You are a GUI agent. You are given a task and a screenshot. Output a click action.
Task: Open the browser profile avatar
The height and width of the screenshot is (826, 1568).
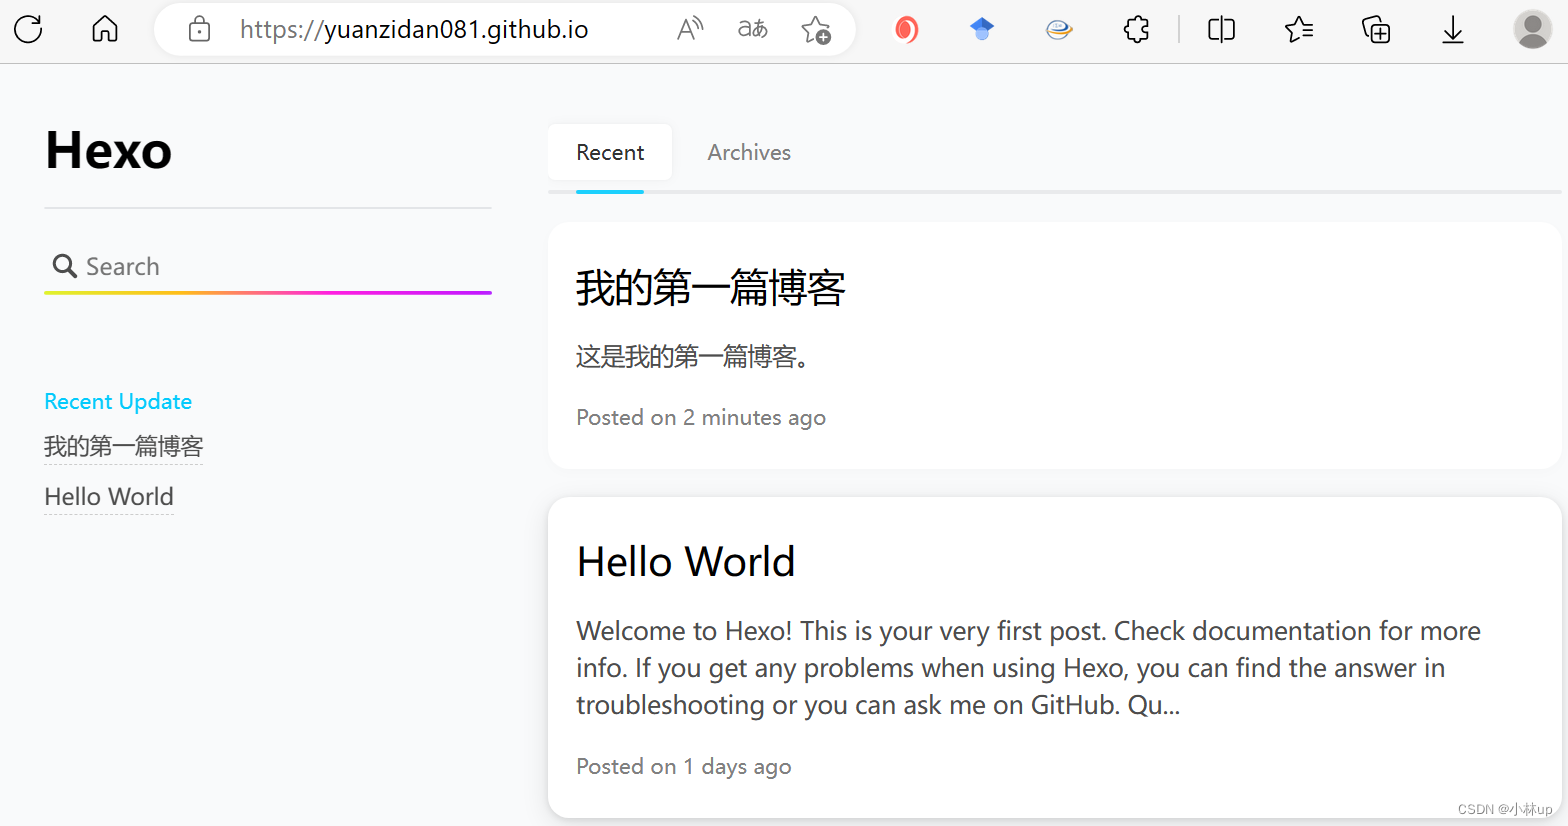click(x=1532, y=29)
